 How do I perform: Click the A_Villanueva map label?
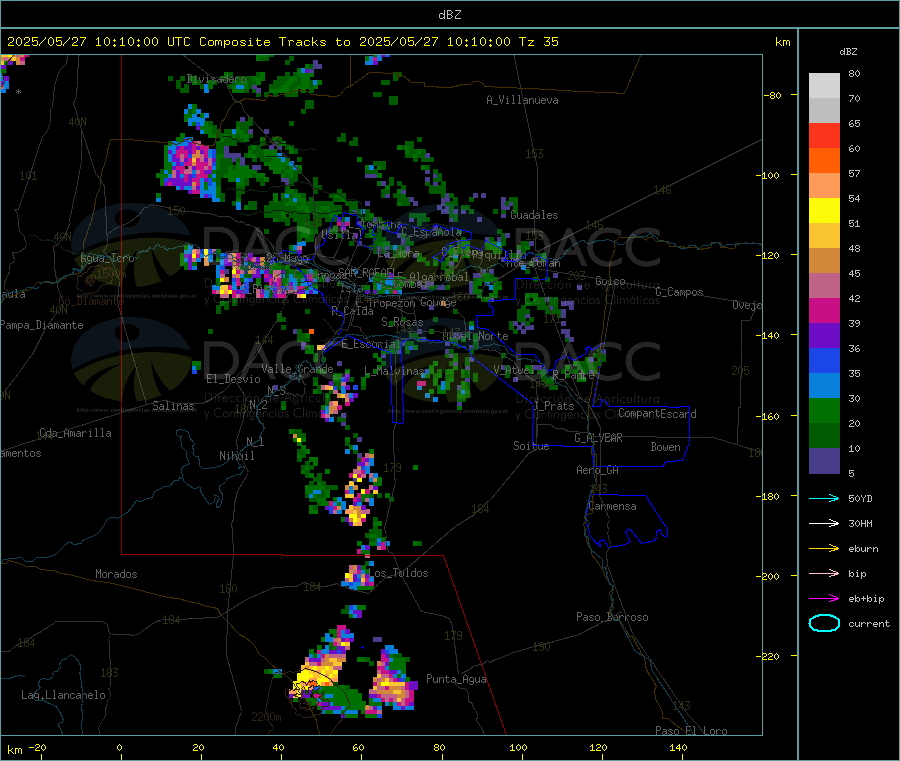click(x=522, y=100)
